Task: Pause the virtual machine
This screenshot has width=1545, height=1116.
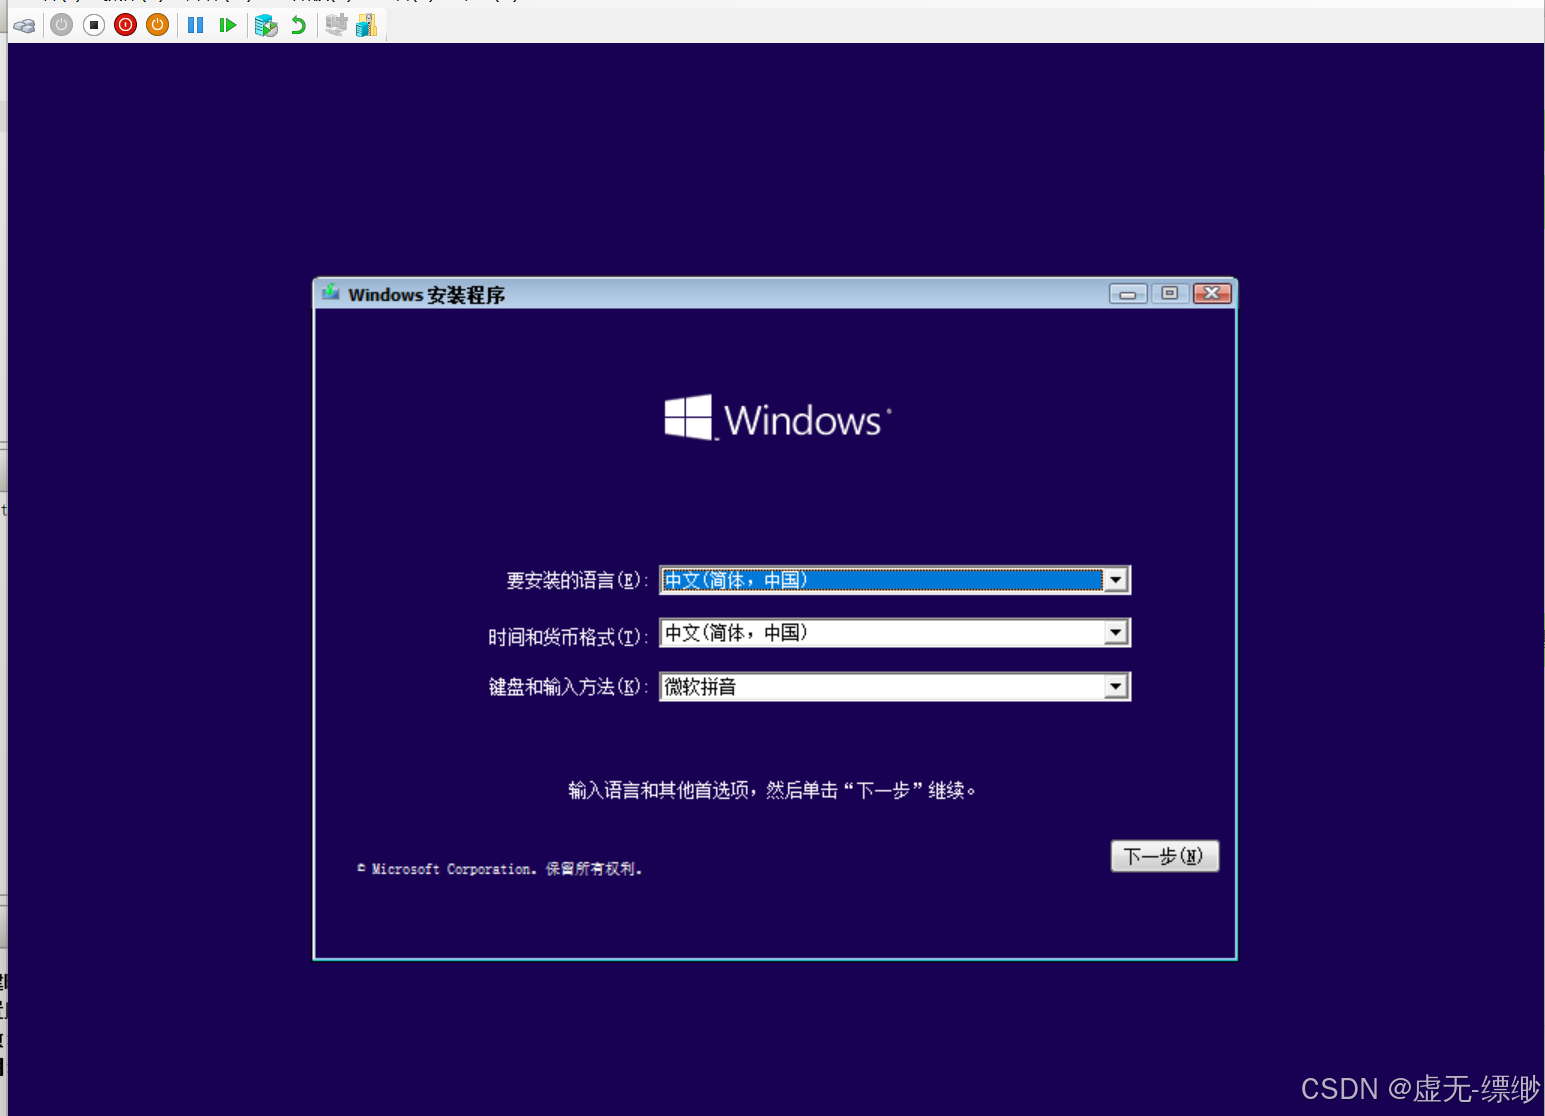Action: (x=196, y=25)
